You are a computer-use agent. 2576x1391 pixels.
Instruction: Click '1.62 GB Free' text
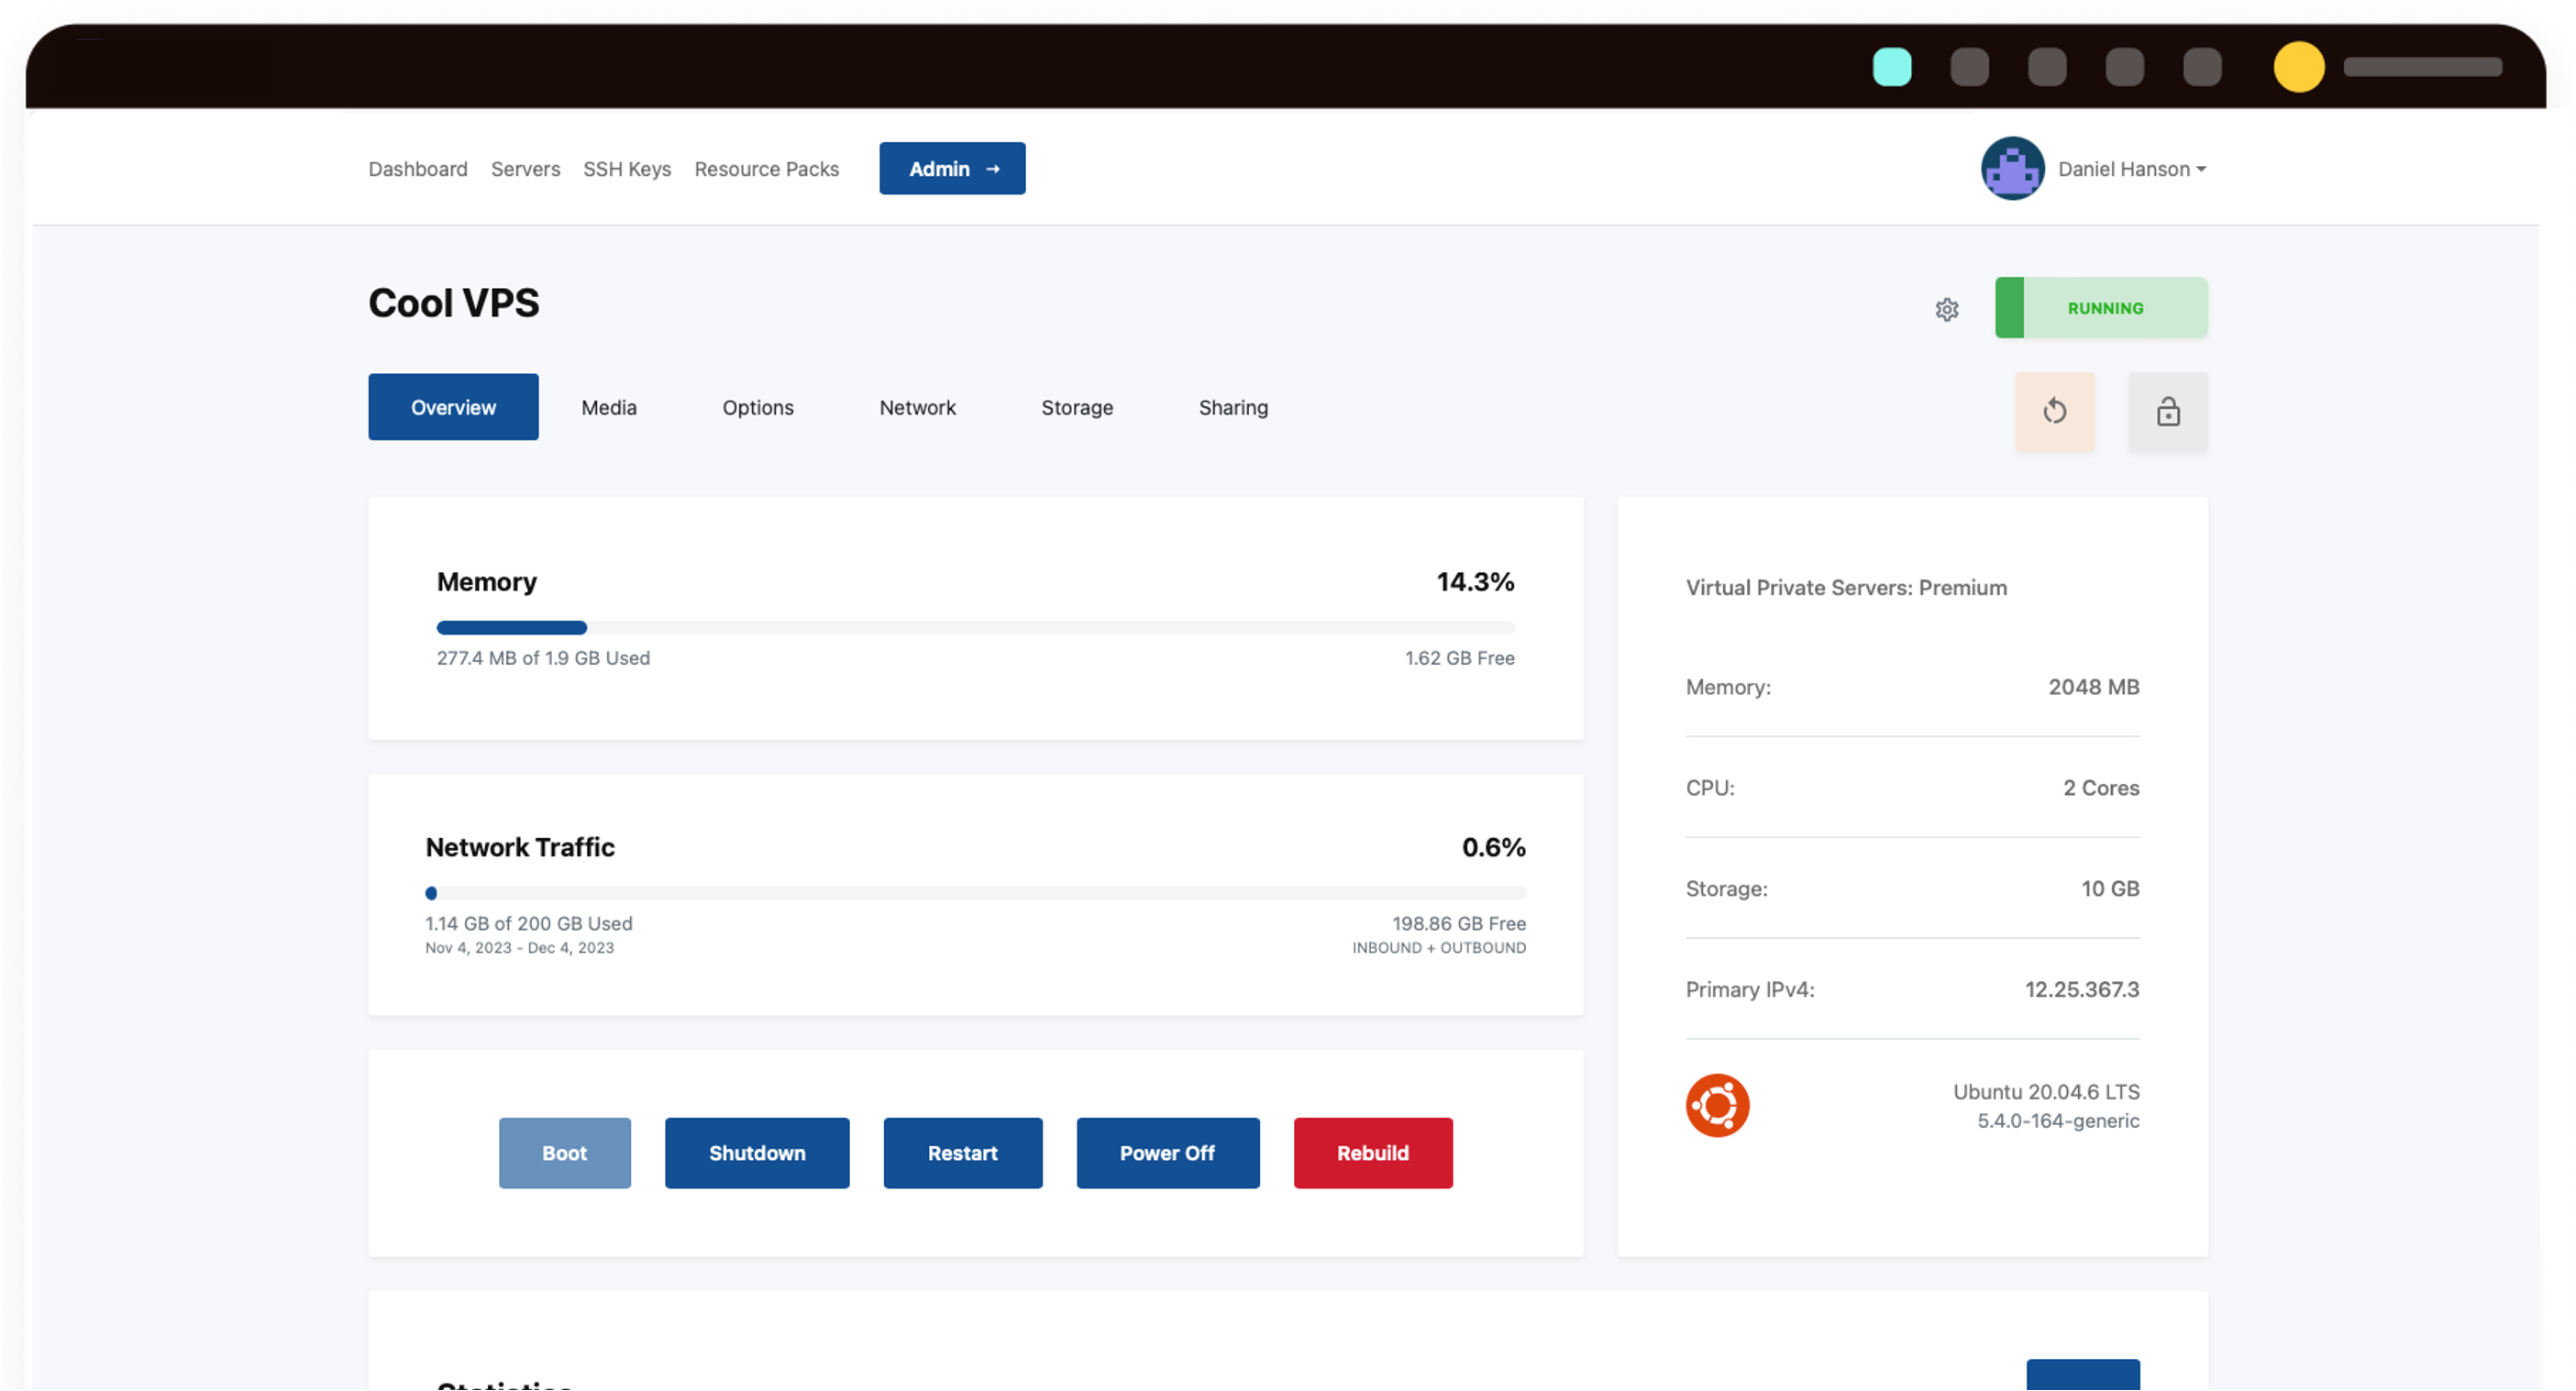pyautogui.click(x=1459, y=658)
